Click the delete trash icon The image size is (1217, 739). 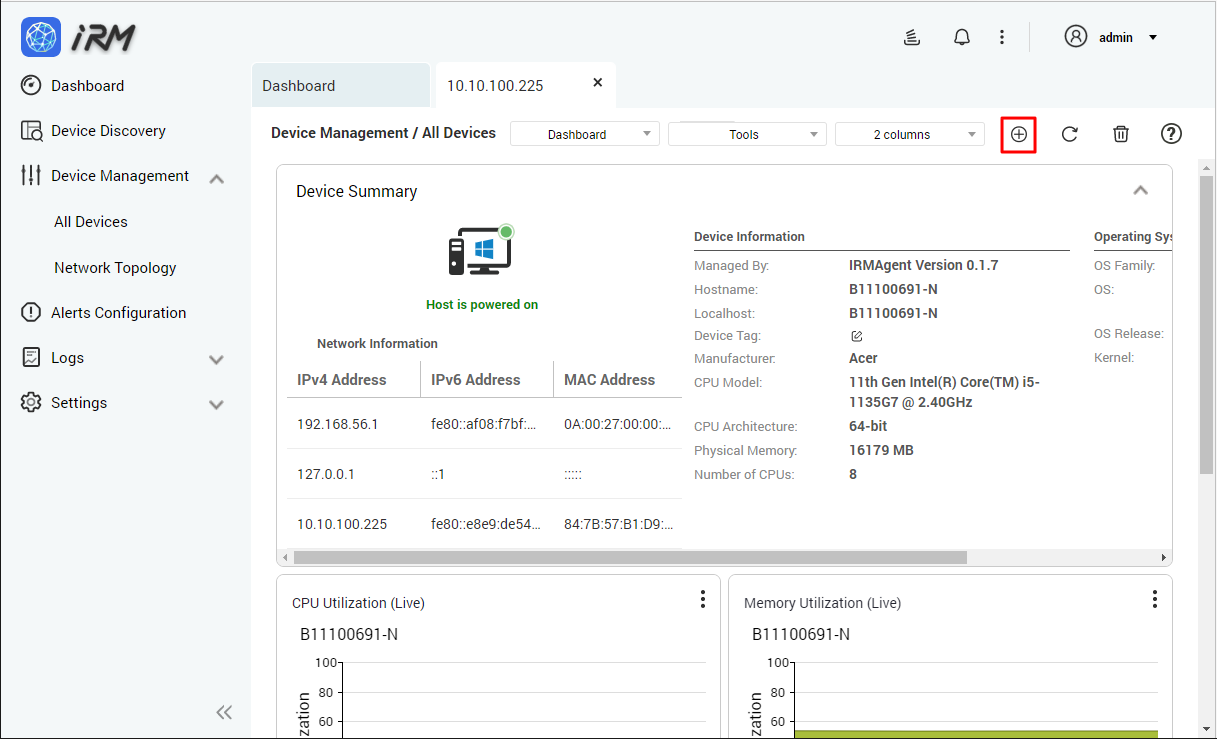(1120, 133)
